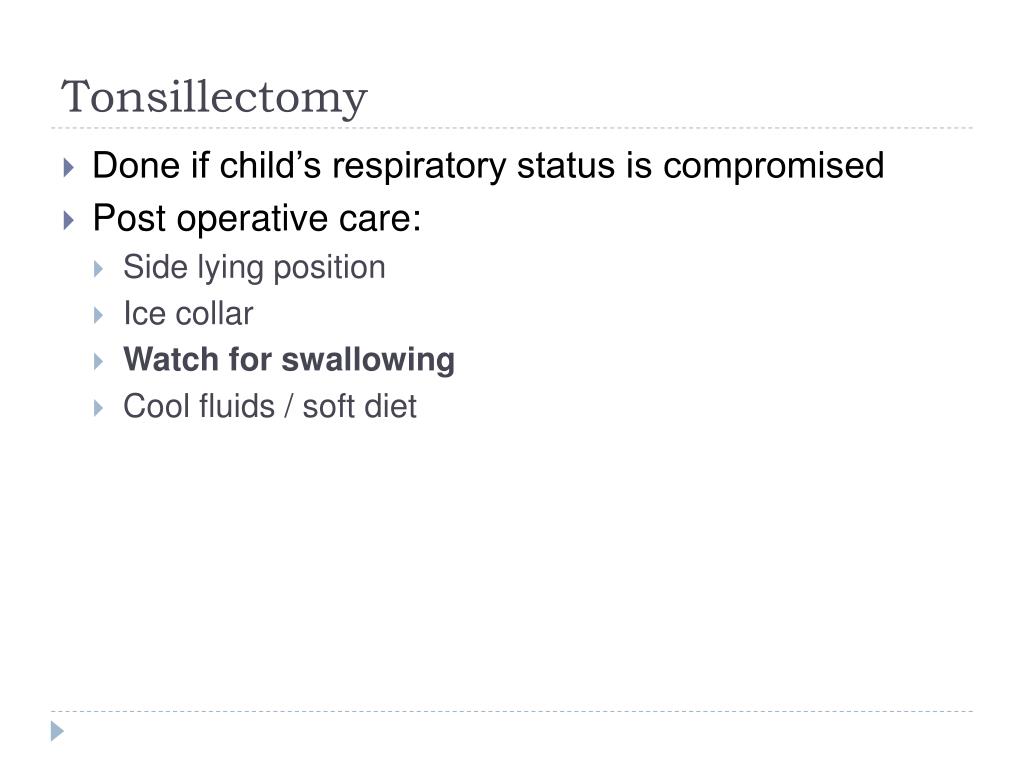
Task: Click the dashed divider line under the title
Action: pos(512,128)
